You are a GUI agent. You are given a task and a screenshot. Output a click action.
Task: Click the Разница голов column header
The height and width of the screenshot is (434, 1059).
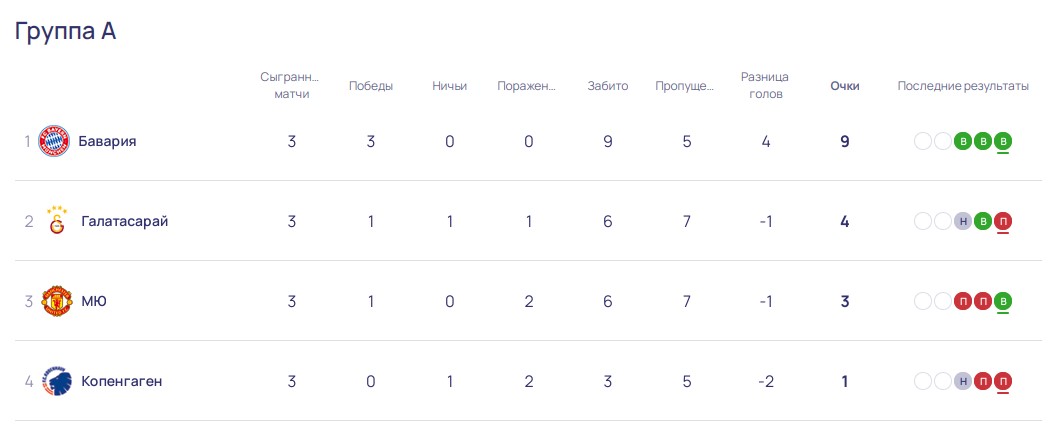point(765,86)
